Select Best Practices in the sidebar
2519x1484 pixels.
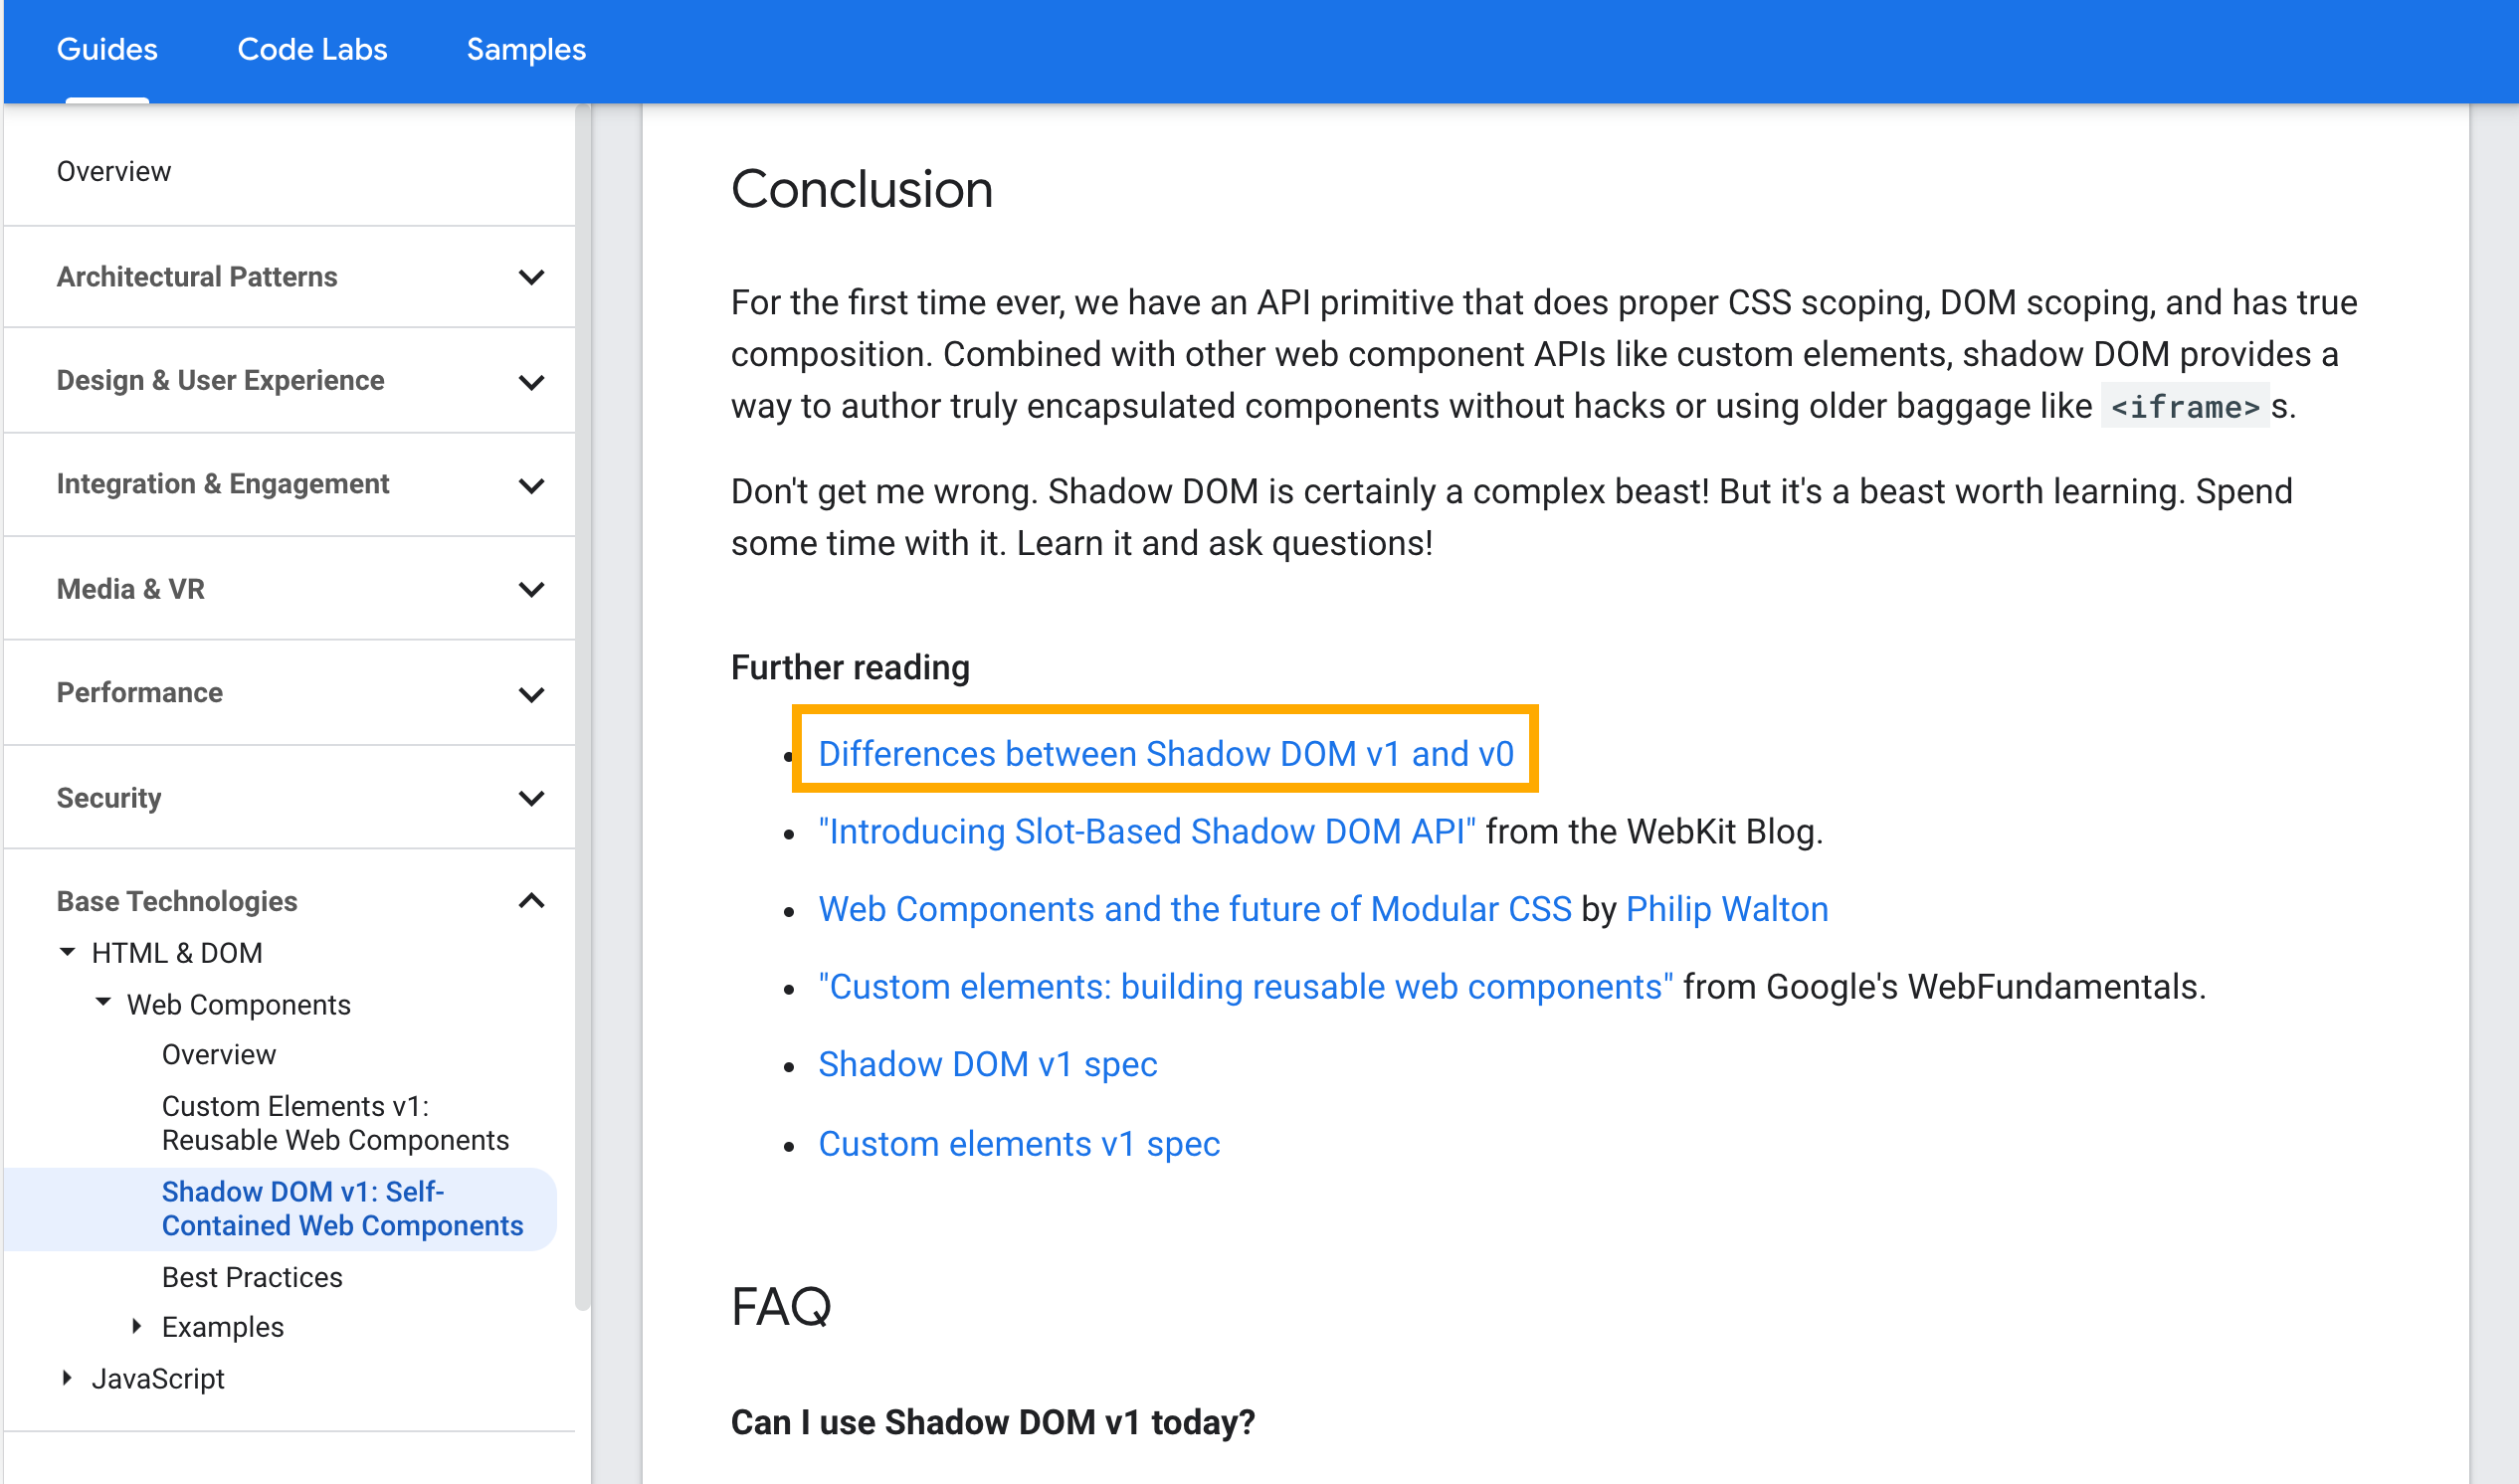coord(251,1276)
